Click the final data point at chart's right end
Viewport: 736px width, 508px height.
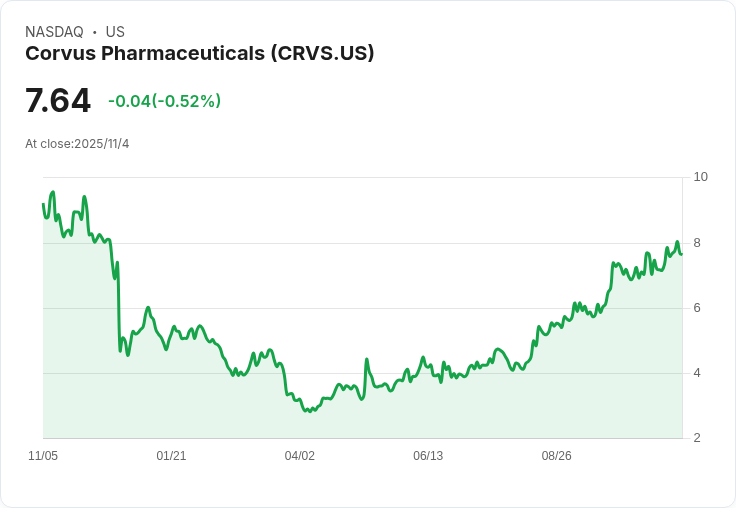682,254
